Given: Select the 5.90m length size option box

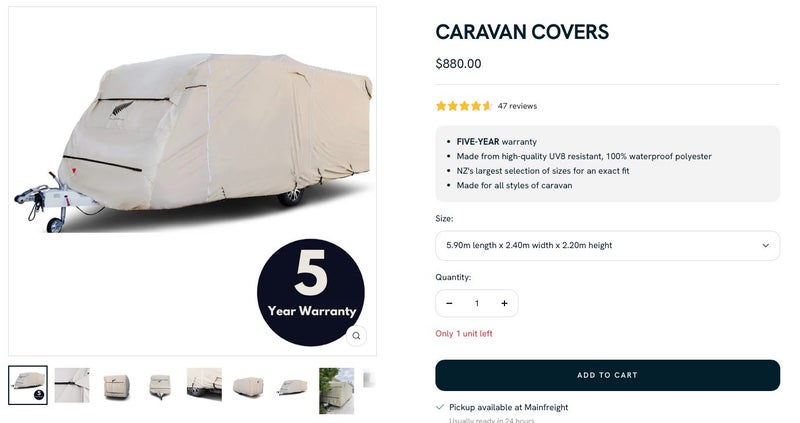Looking at the screenshot, I should 607,245.
